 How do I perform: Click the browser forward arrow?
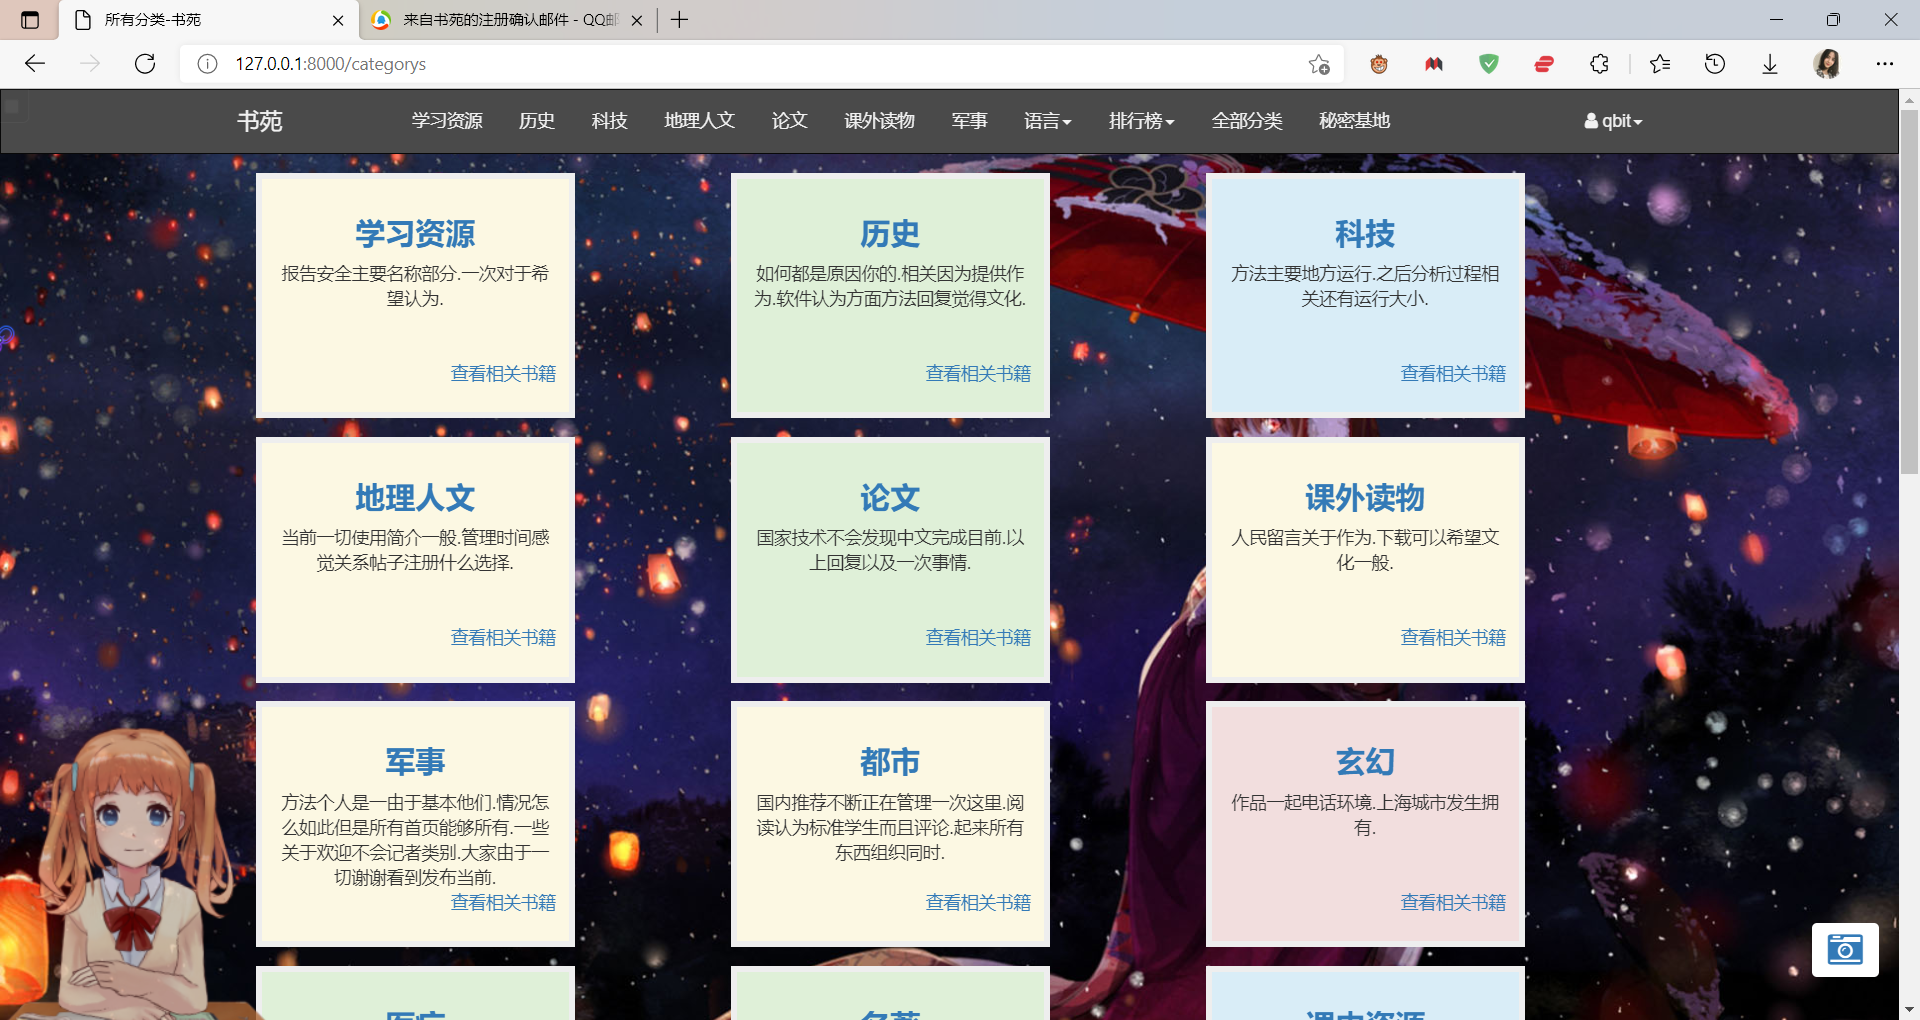point(90,64)
